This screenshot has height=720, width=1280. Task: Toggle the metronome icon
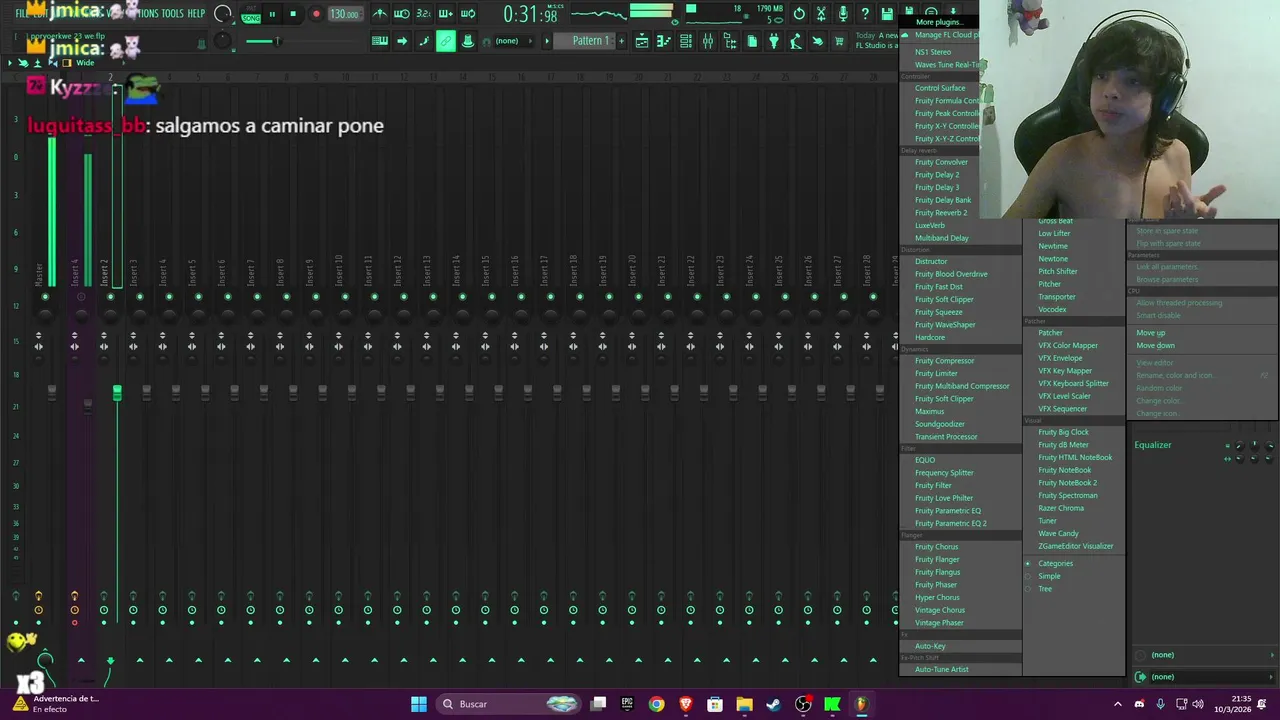(380, 14)
